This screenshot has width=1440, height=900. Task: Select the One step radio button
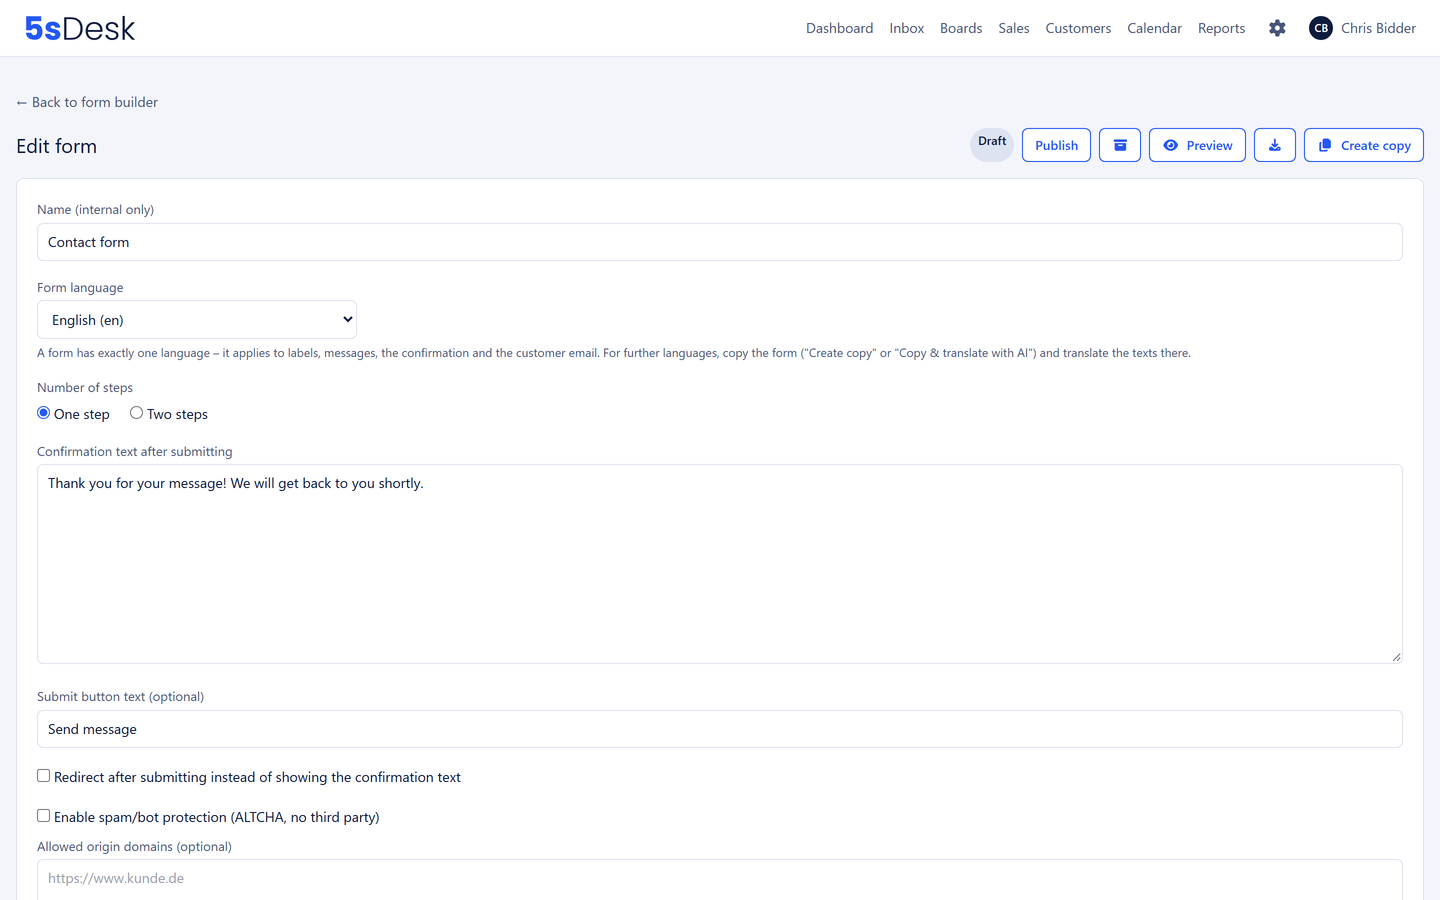pyautogui.click(x=44, y=413)
